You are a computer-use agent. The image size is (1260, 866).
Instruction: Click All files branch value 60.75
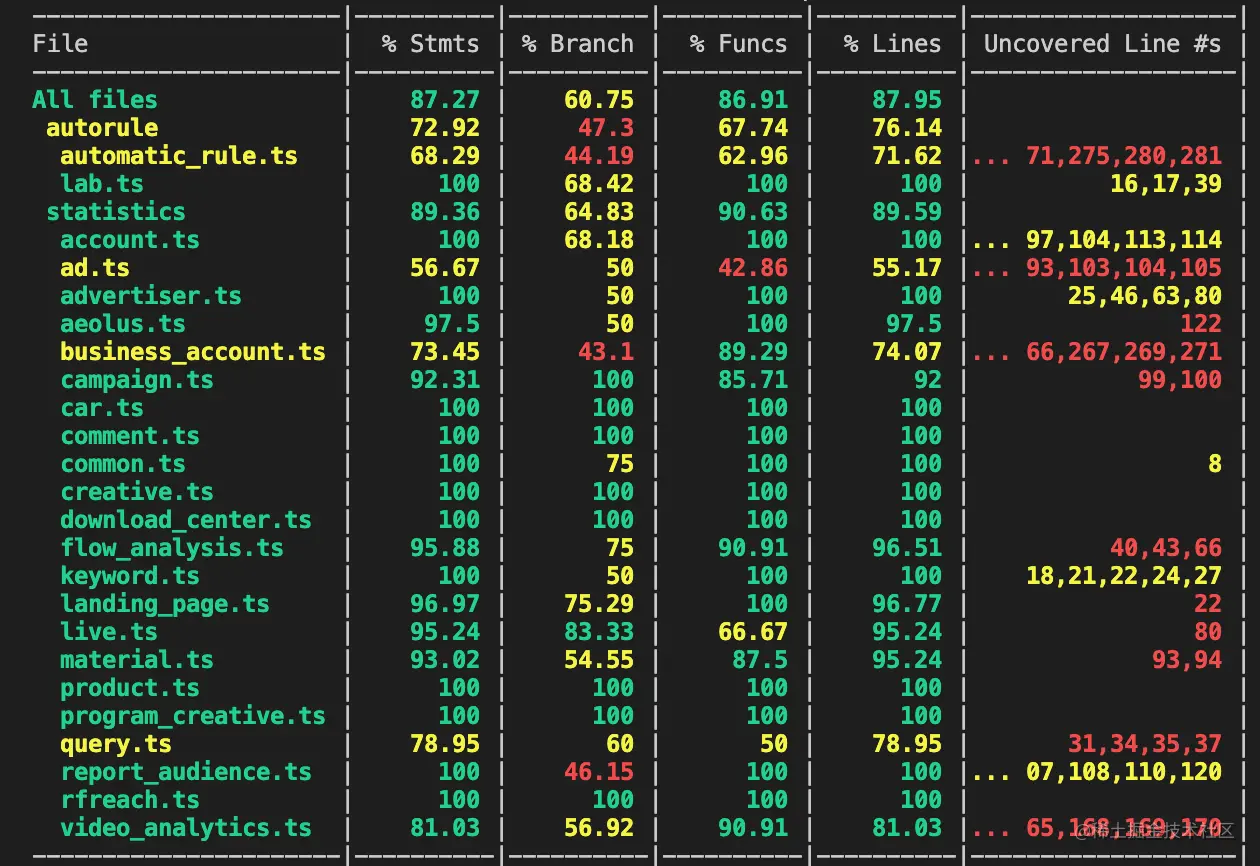[x=599, y=100]
